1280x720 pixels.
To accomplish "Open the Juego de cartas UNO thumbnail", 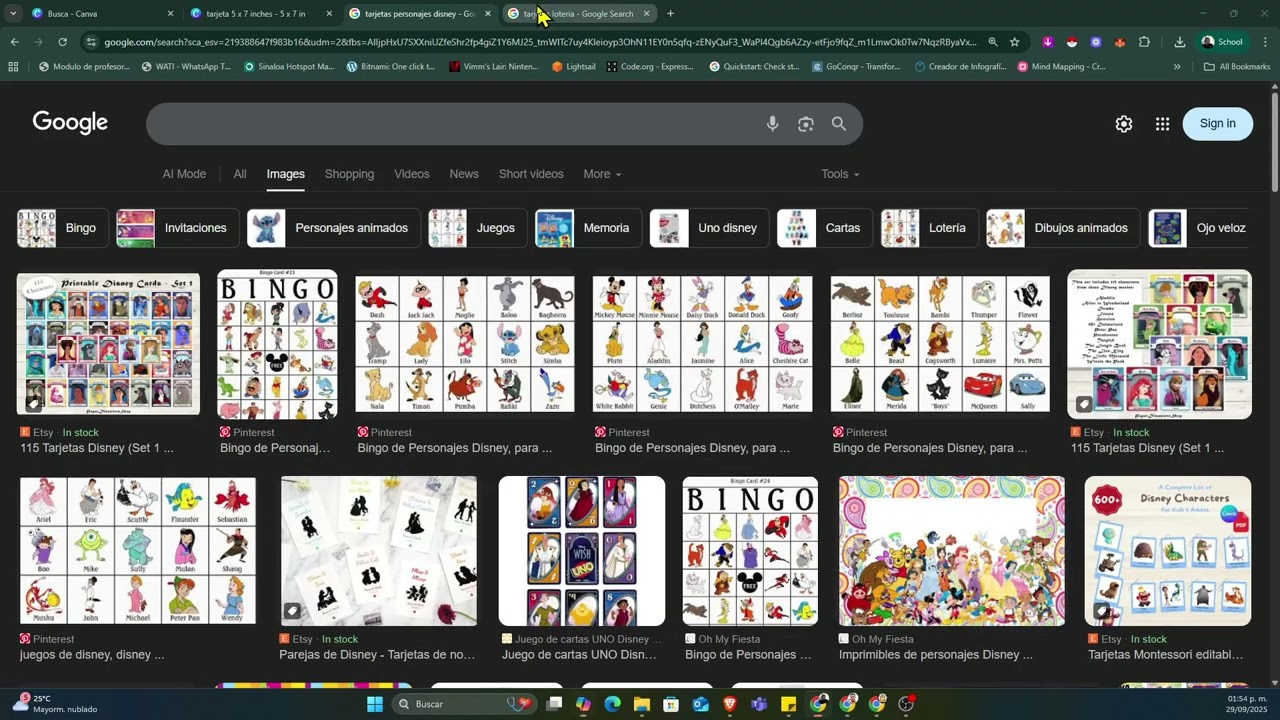I will click(582, 551).
